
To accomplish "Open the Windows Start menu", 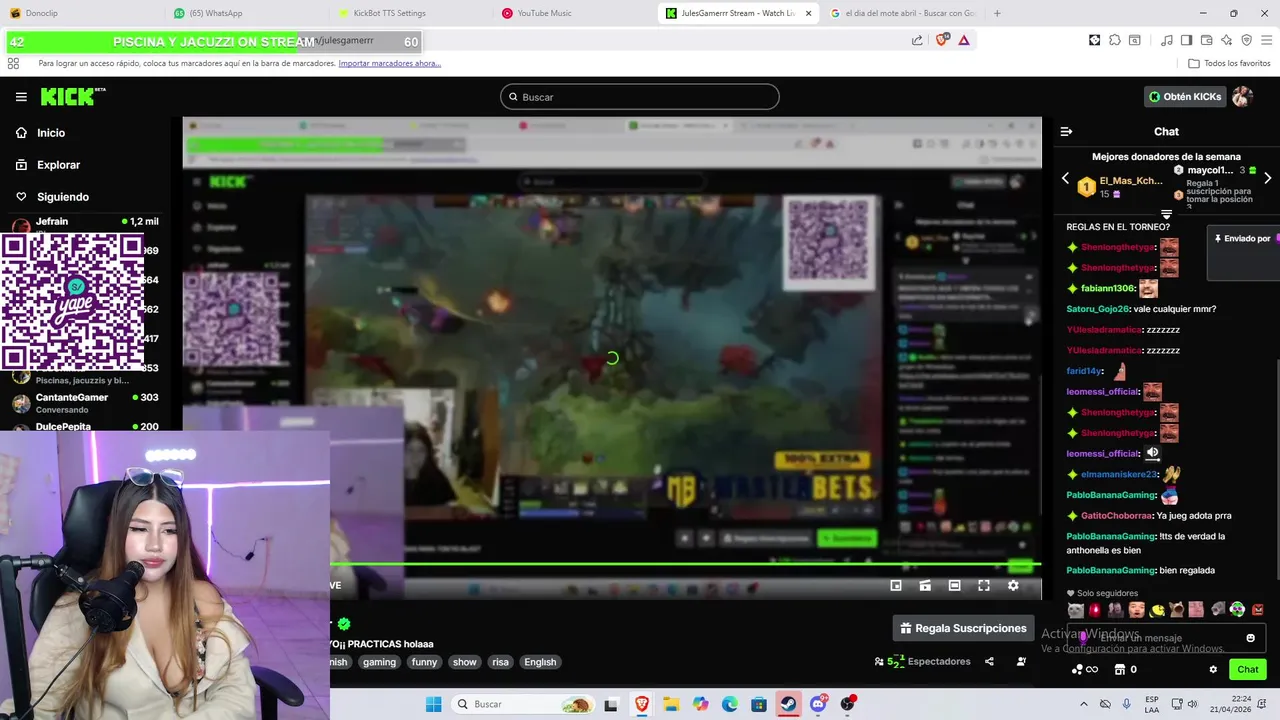I will [433, 704].
